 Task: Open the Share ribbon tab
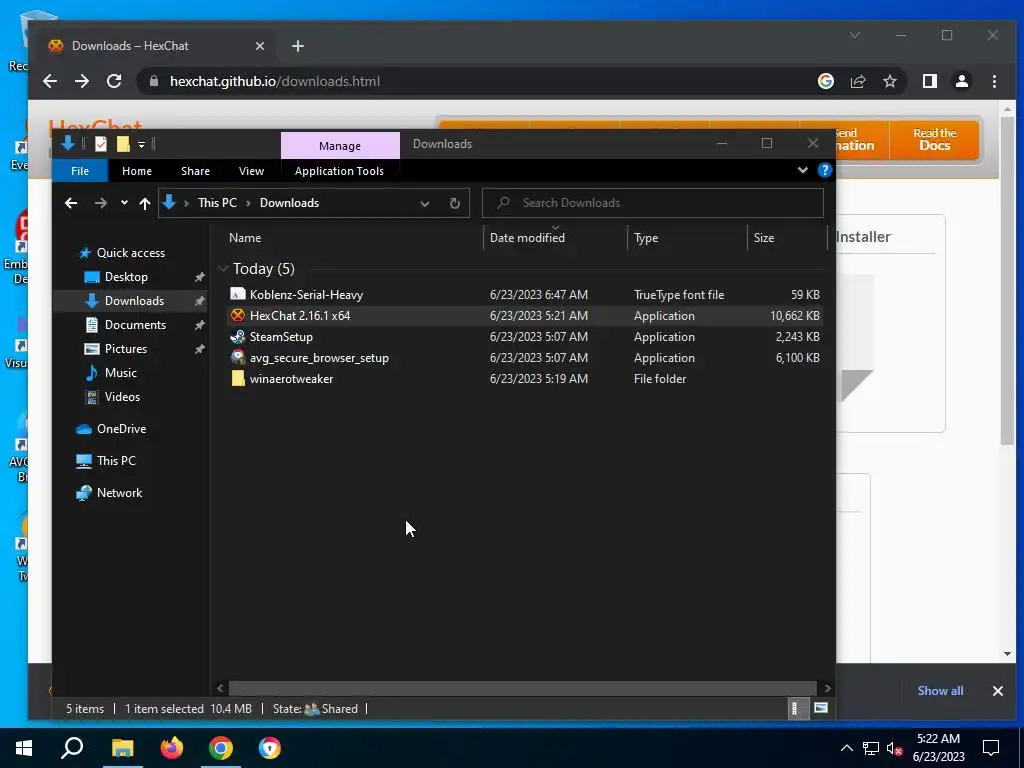click(x=195, y=171)
